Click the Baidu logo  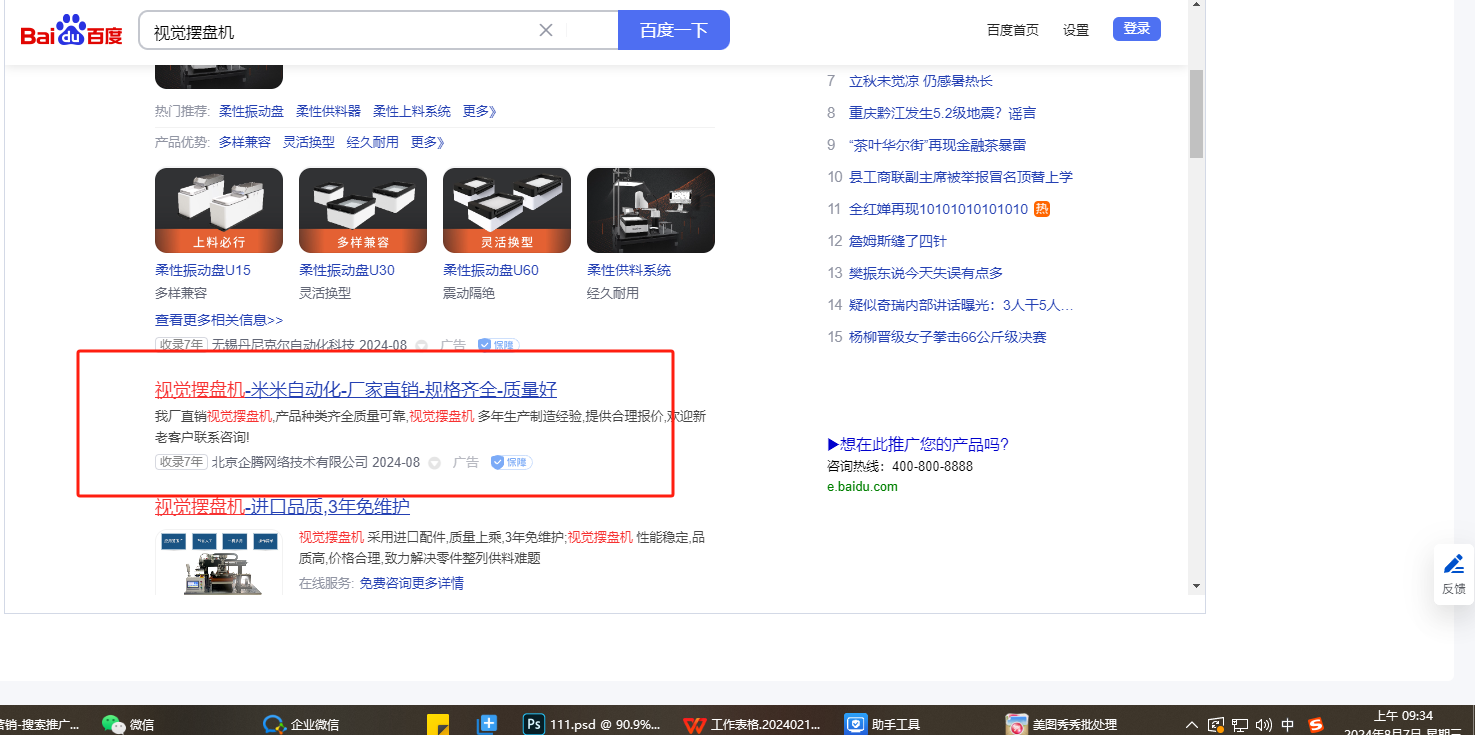point(72,31)
